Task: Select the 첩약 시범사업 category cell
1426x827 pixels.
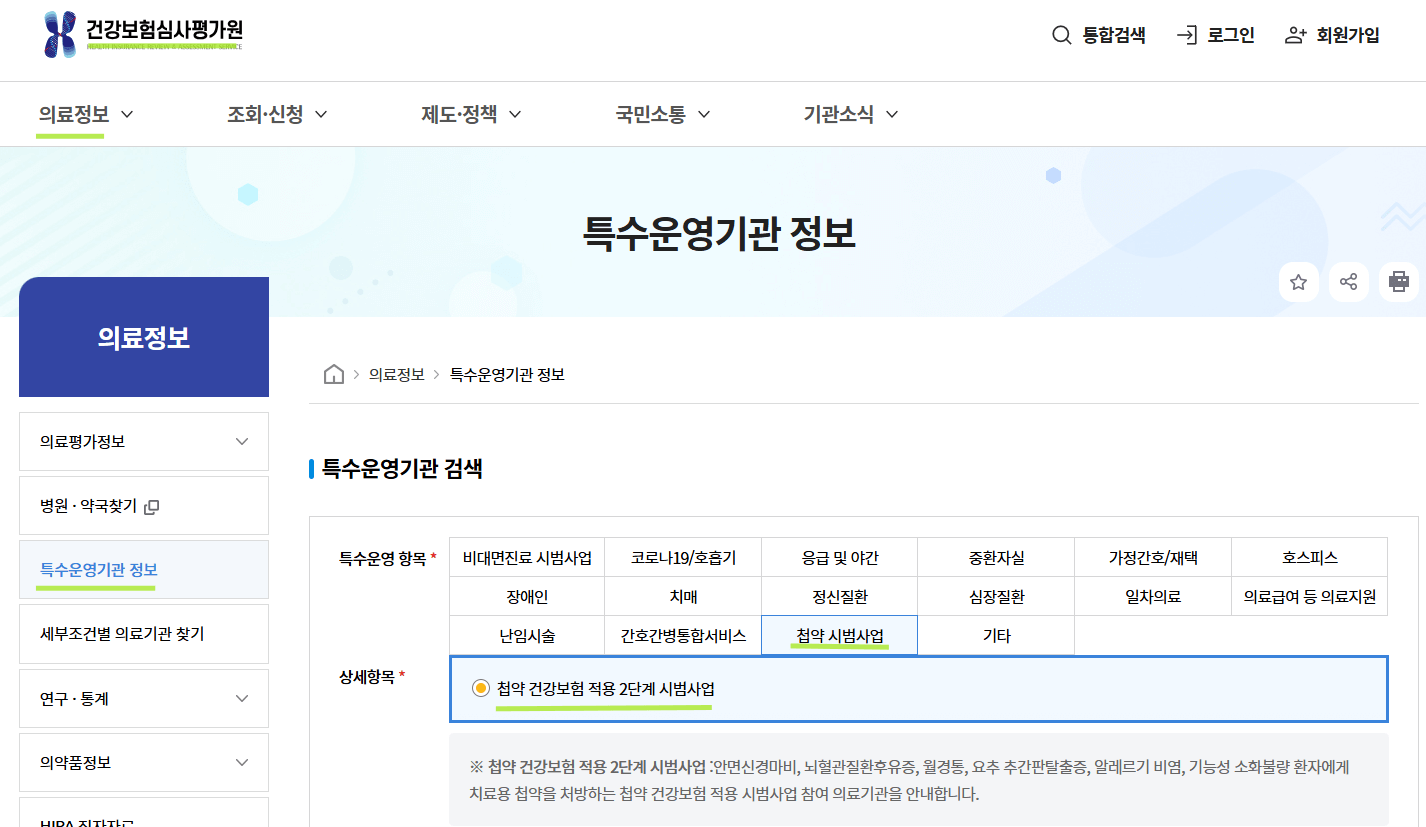Action: 839,633
